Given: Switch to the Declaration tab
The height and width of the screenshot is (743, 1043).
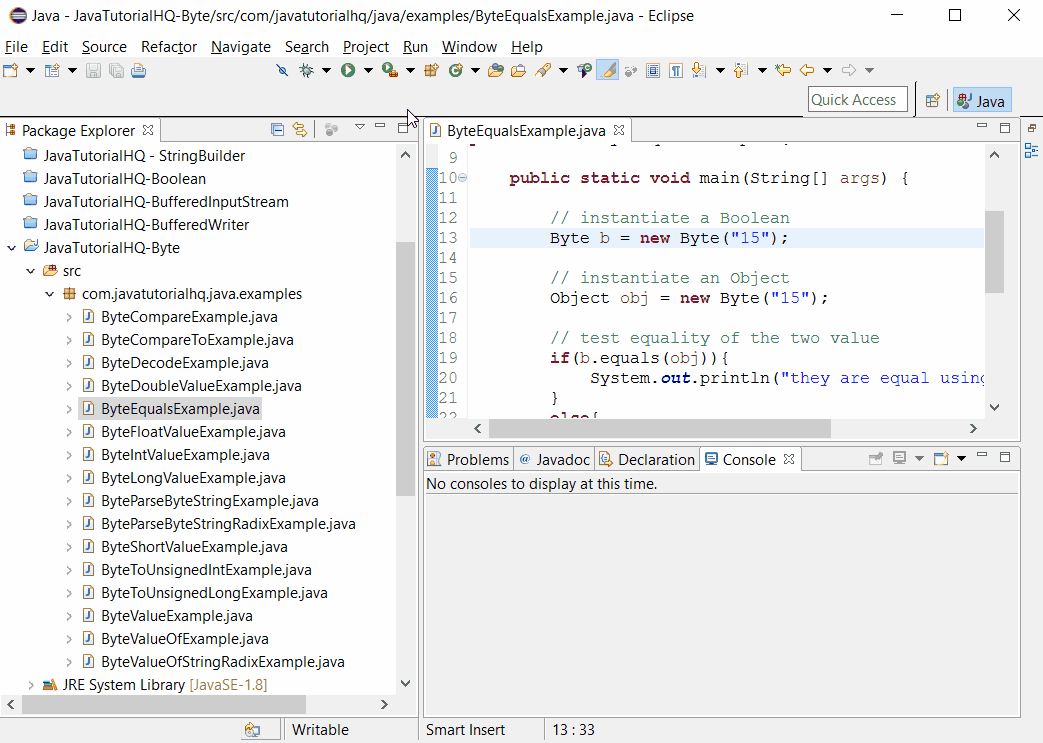Looking at the screenshot, I should tap(647, 460).
